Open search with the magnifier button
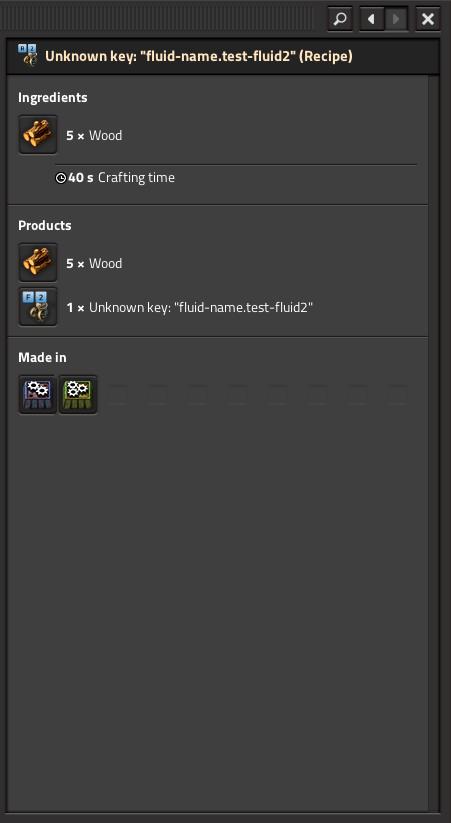The height and width of the screenshot is (823, 451). point(340,19)
